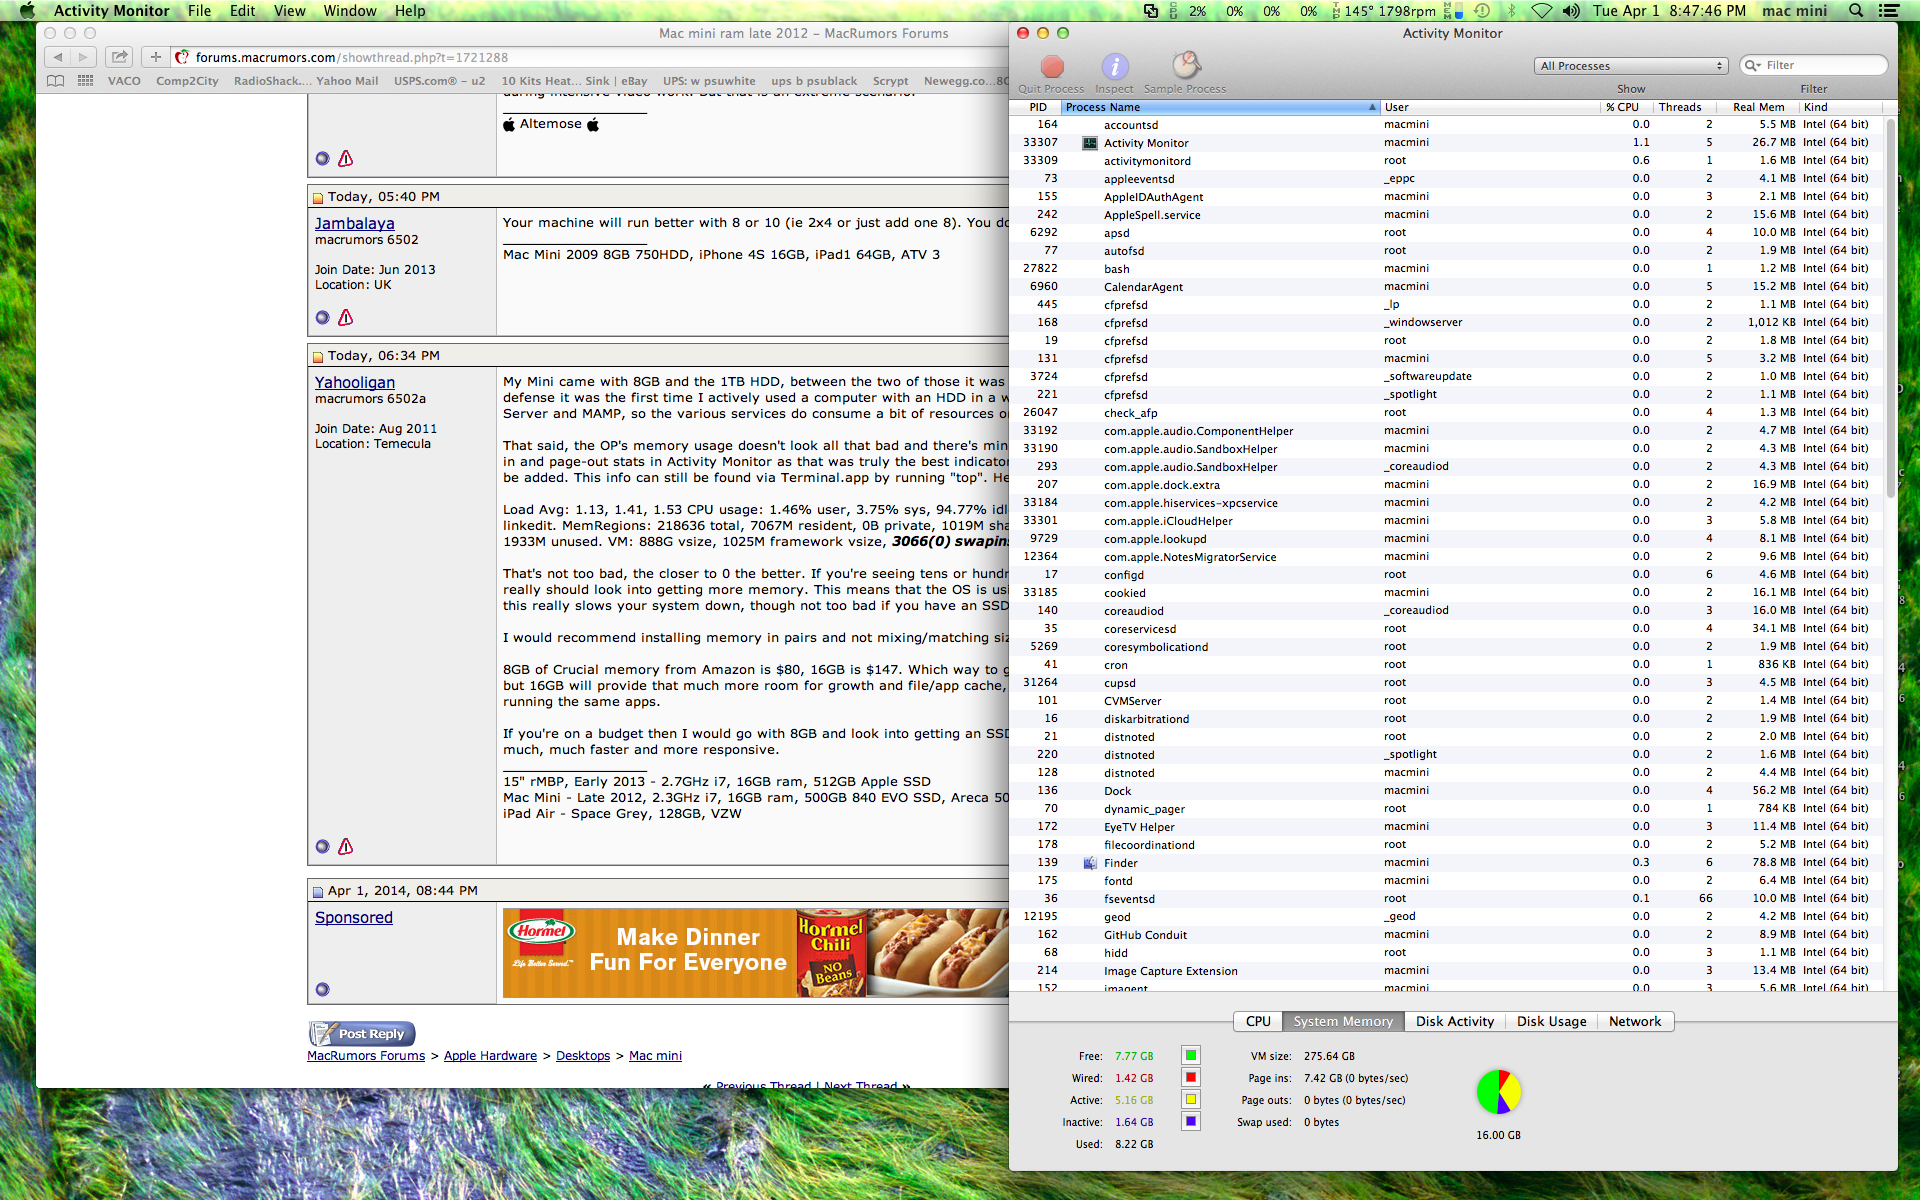Click the Finder icon in the process list
This screenshot has width=1920, height=1200.
[1090, 863]
